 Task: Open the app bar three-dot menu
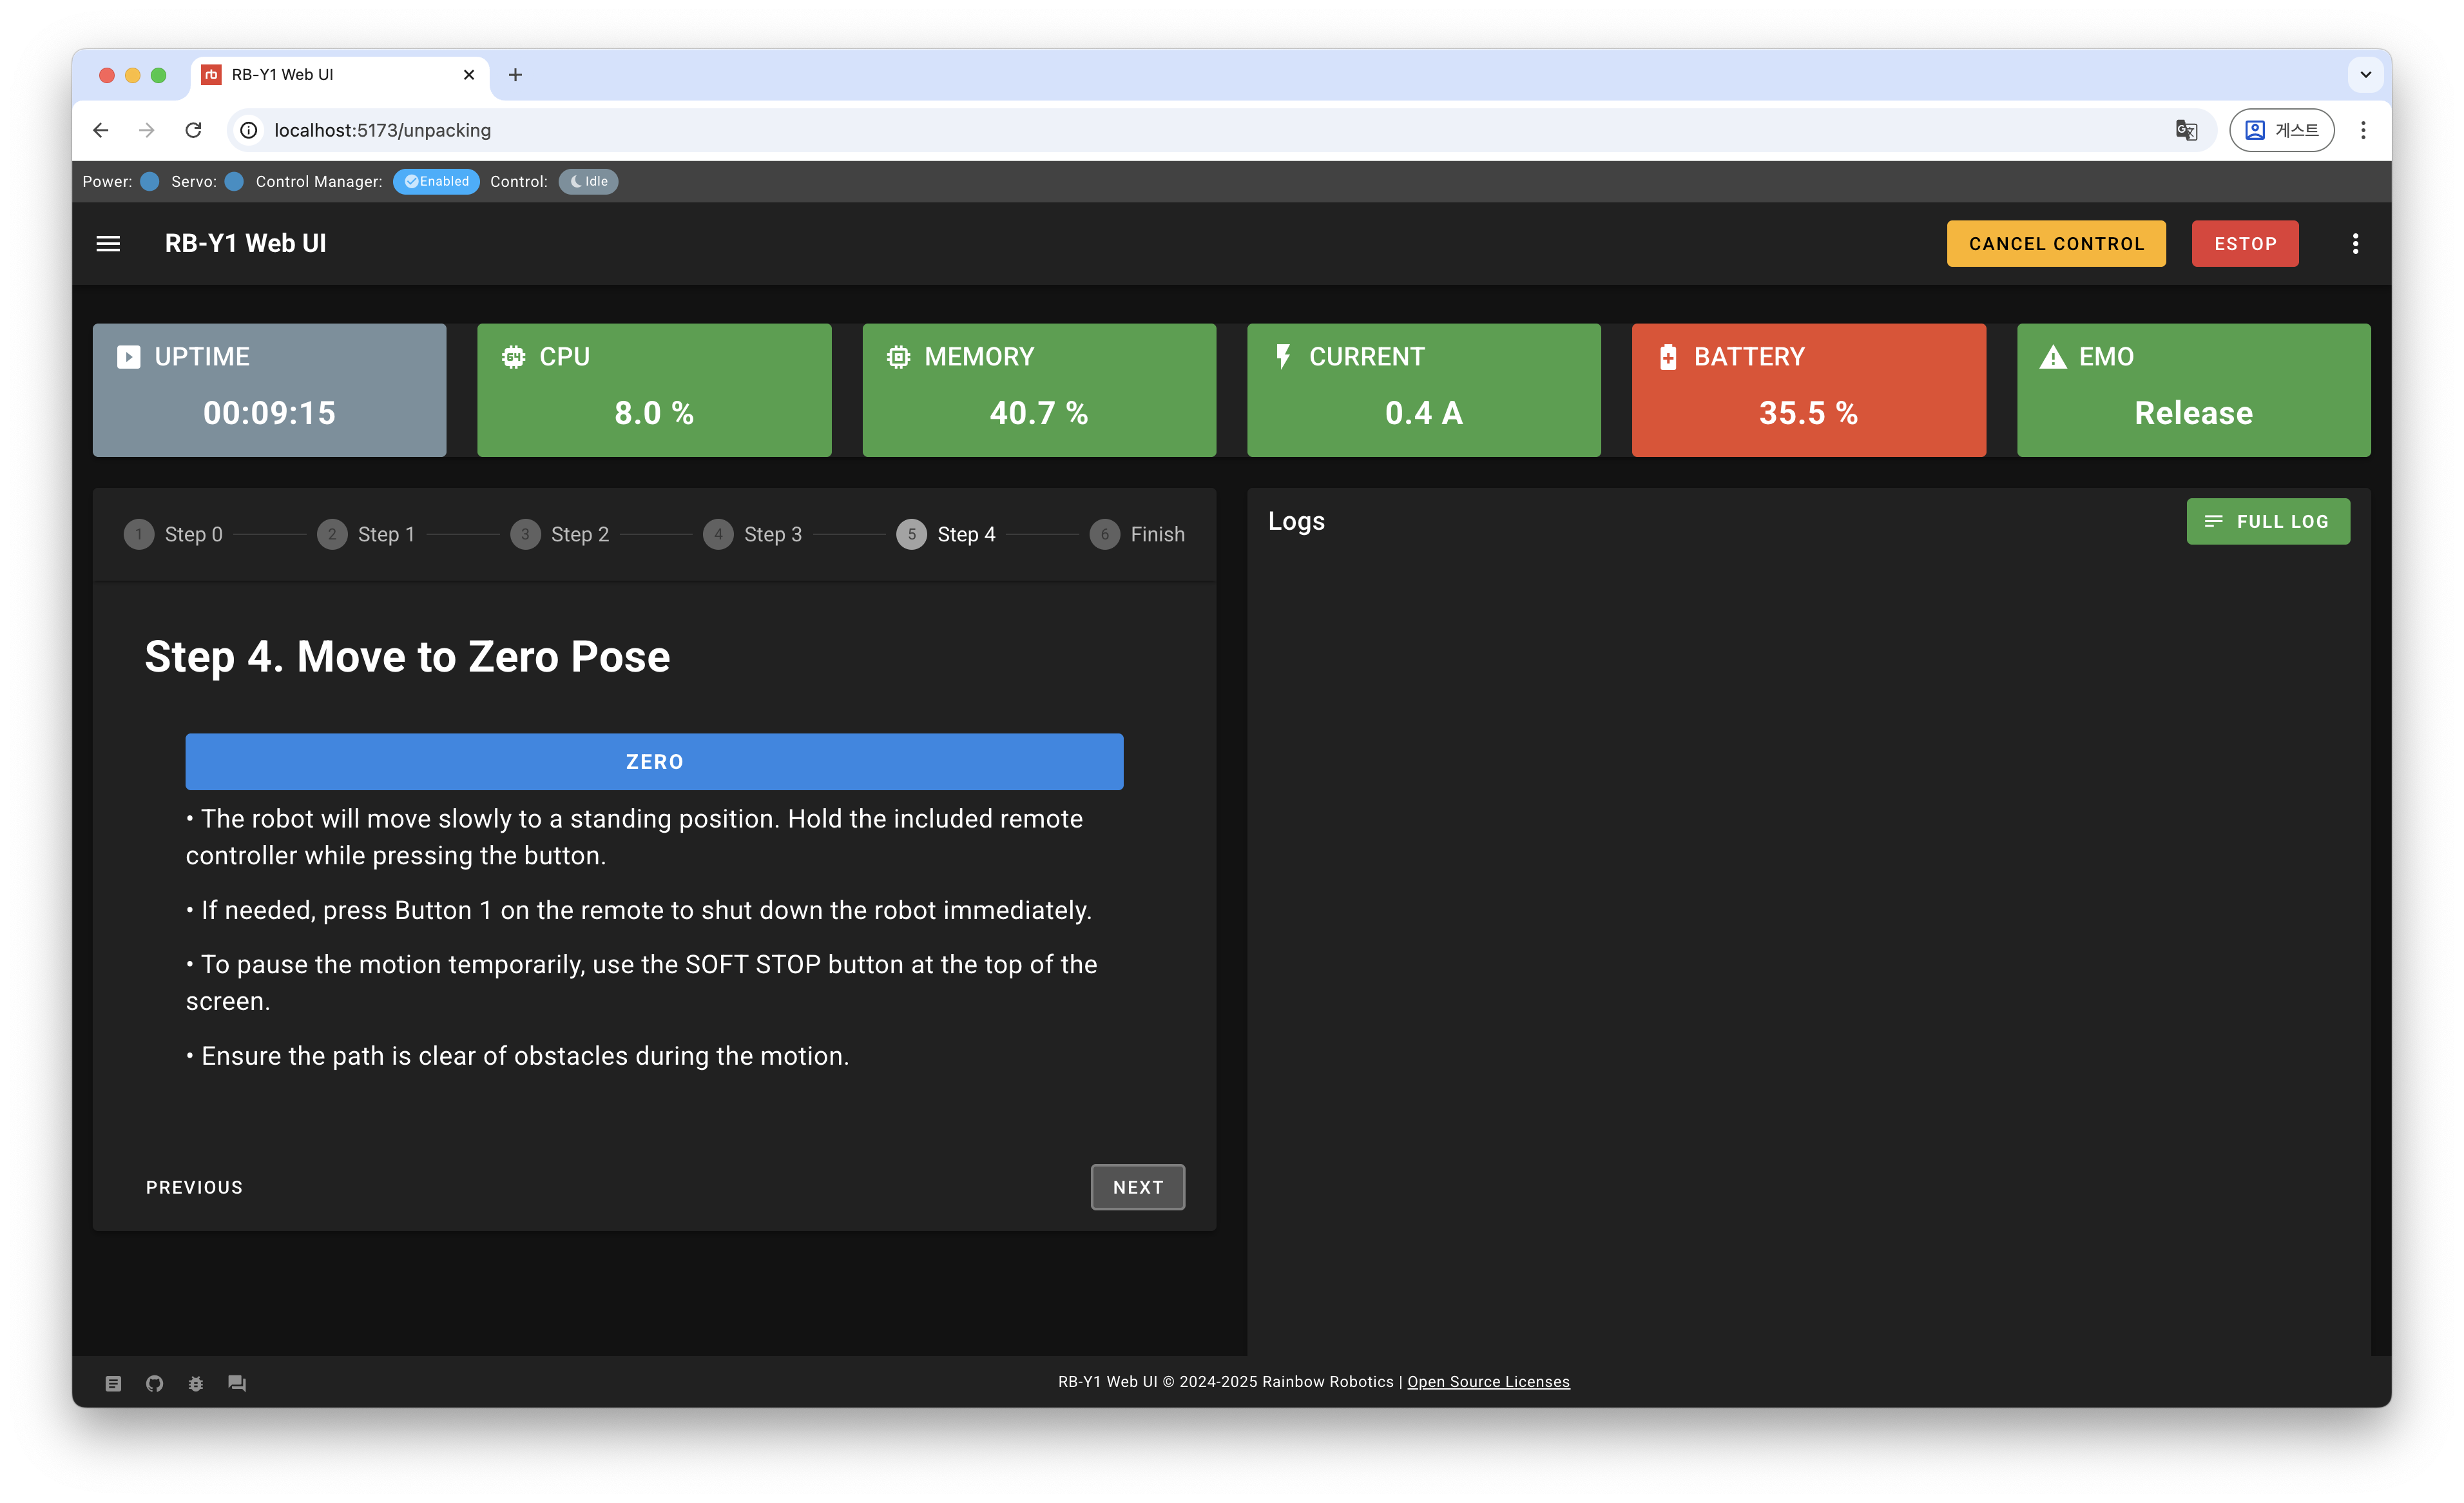click(x=2355, y=243)
